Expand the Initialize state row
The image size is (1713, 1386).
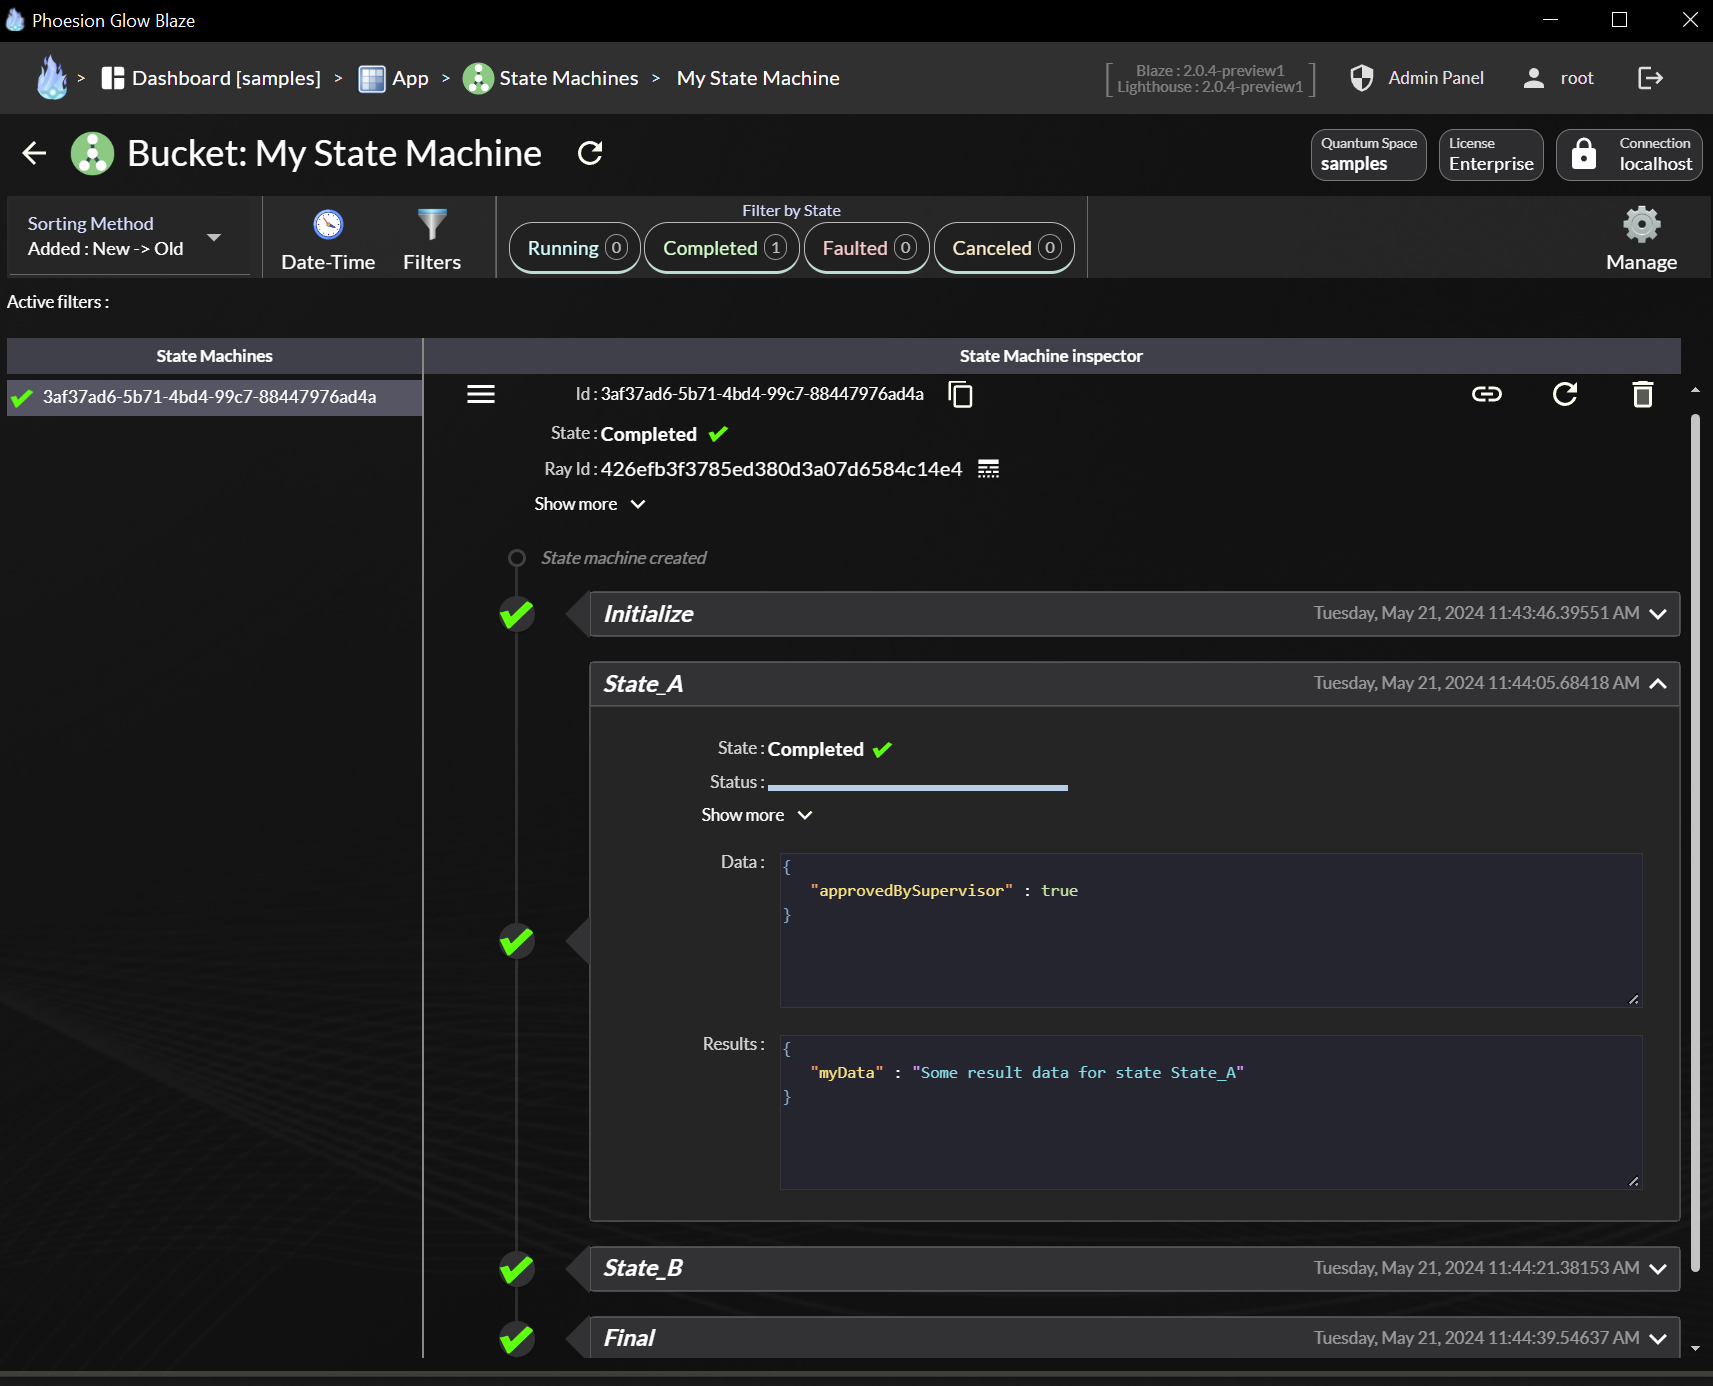tap(1657, 614)
